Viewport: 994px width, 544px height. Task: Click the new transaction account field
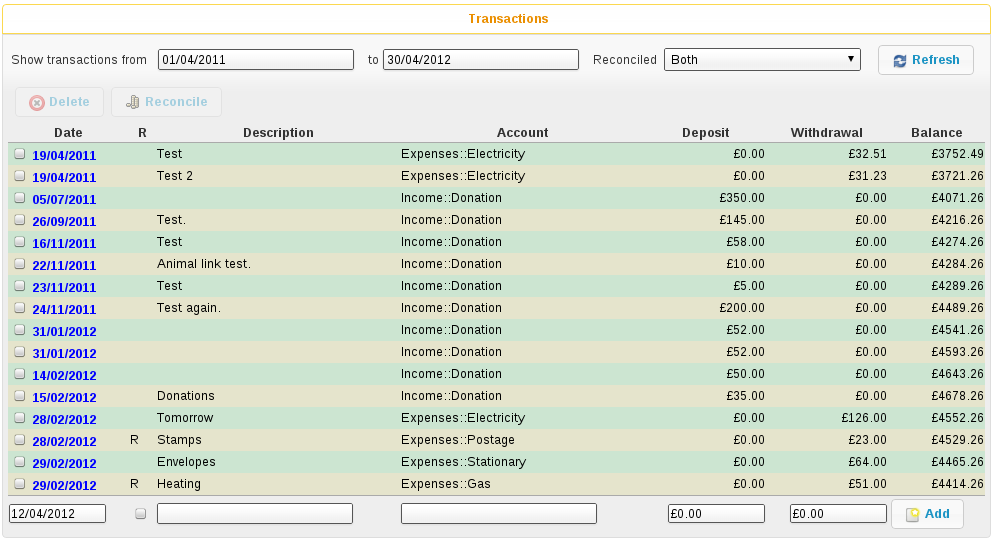pyautogui.click(x=498, y=514)
